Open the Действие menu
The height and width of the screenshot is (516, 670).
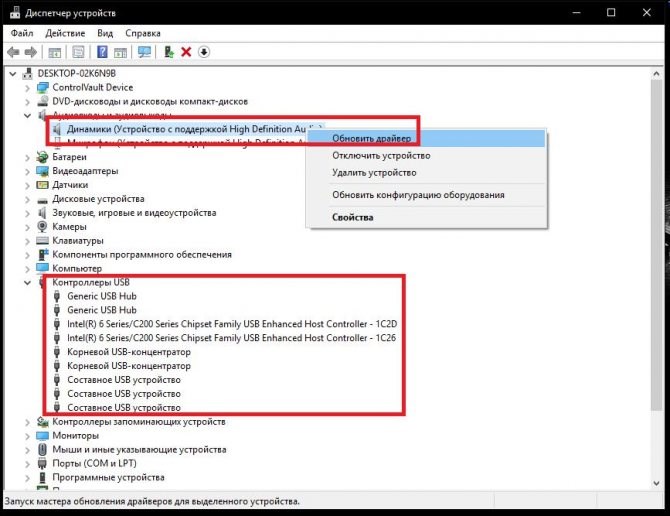[65, 33]
